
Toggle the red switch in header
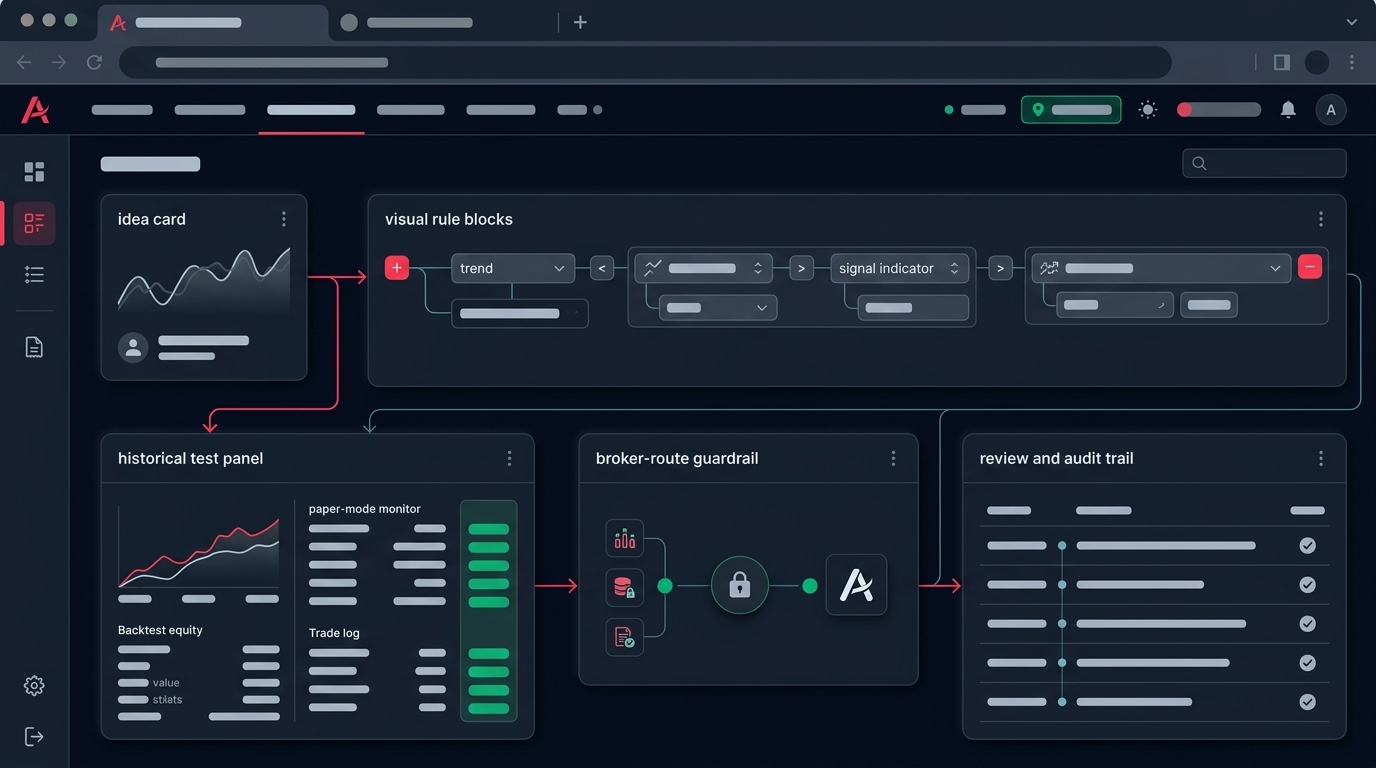coord(1219,110)
